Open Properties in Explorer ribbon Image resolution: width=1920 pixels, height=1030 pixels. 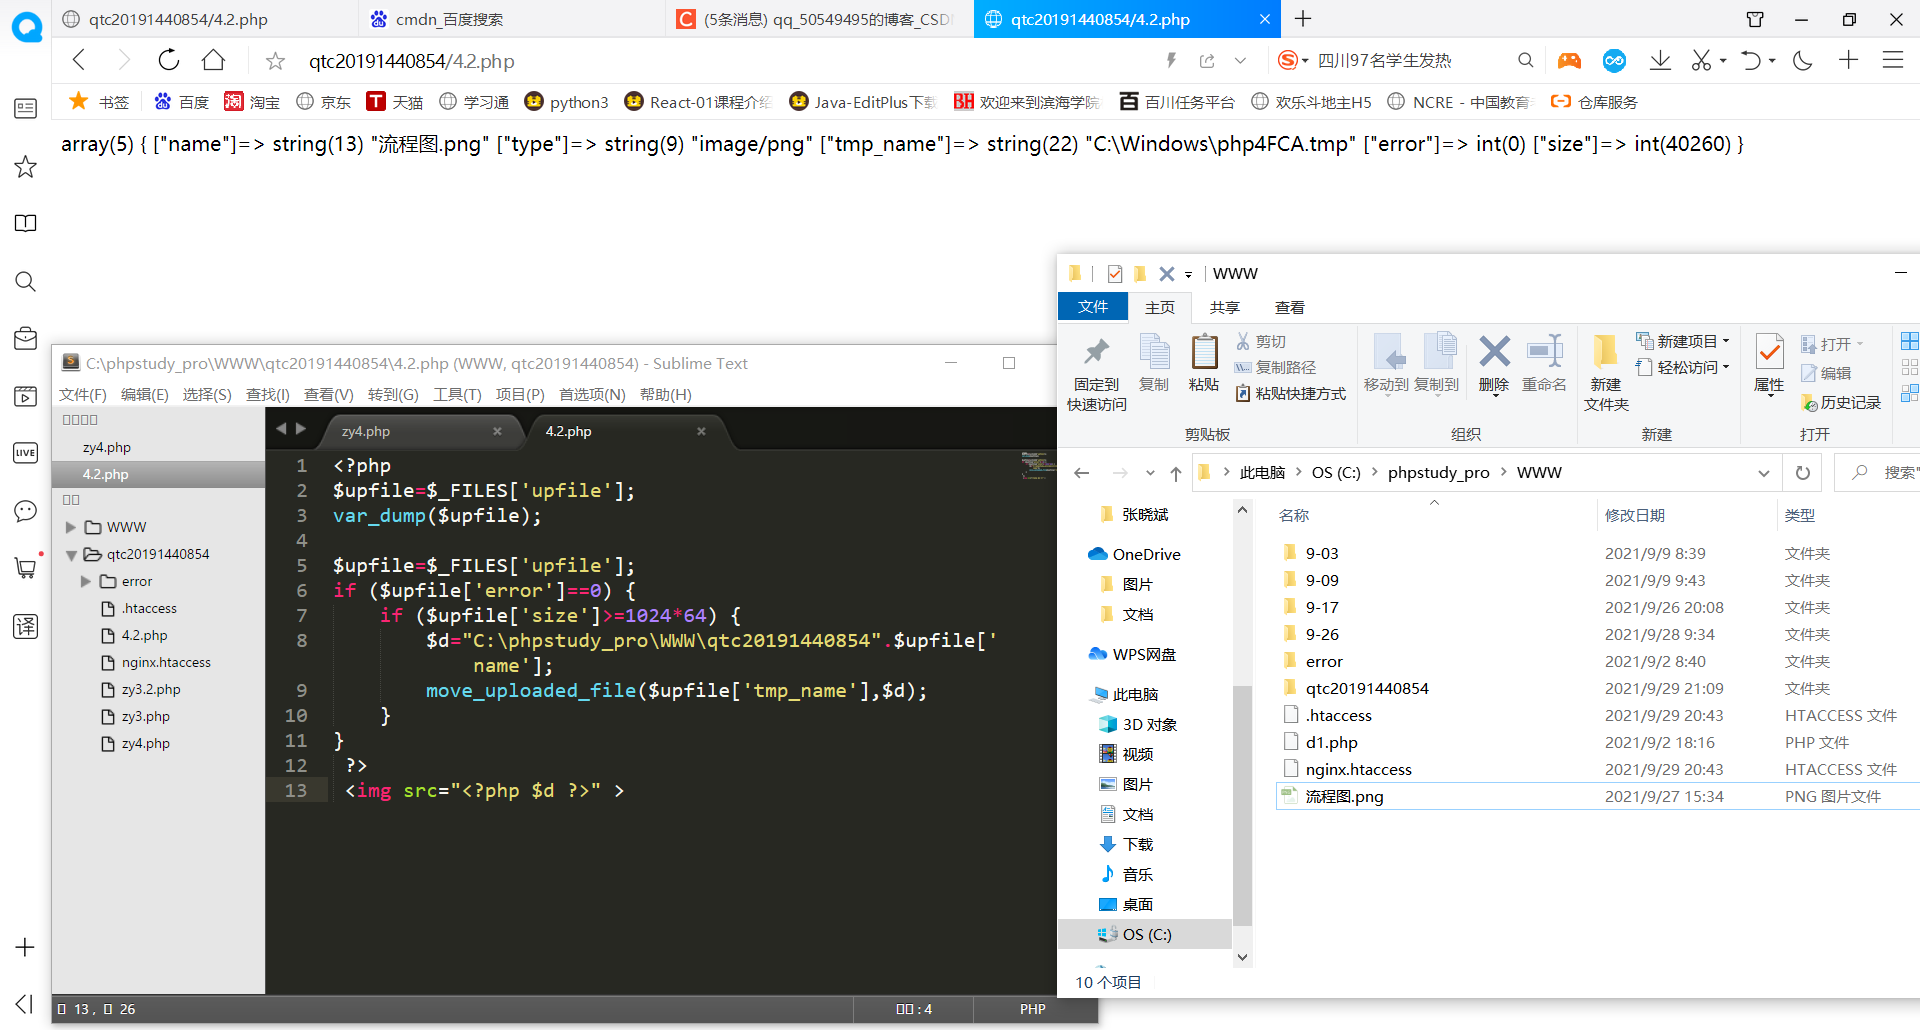(1769, 363)
